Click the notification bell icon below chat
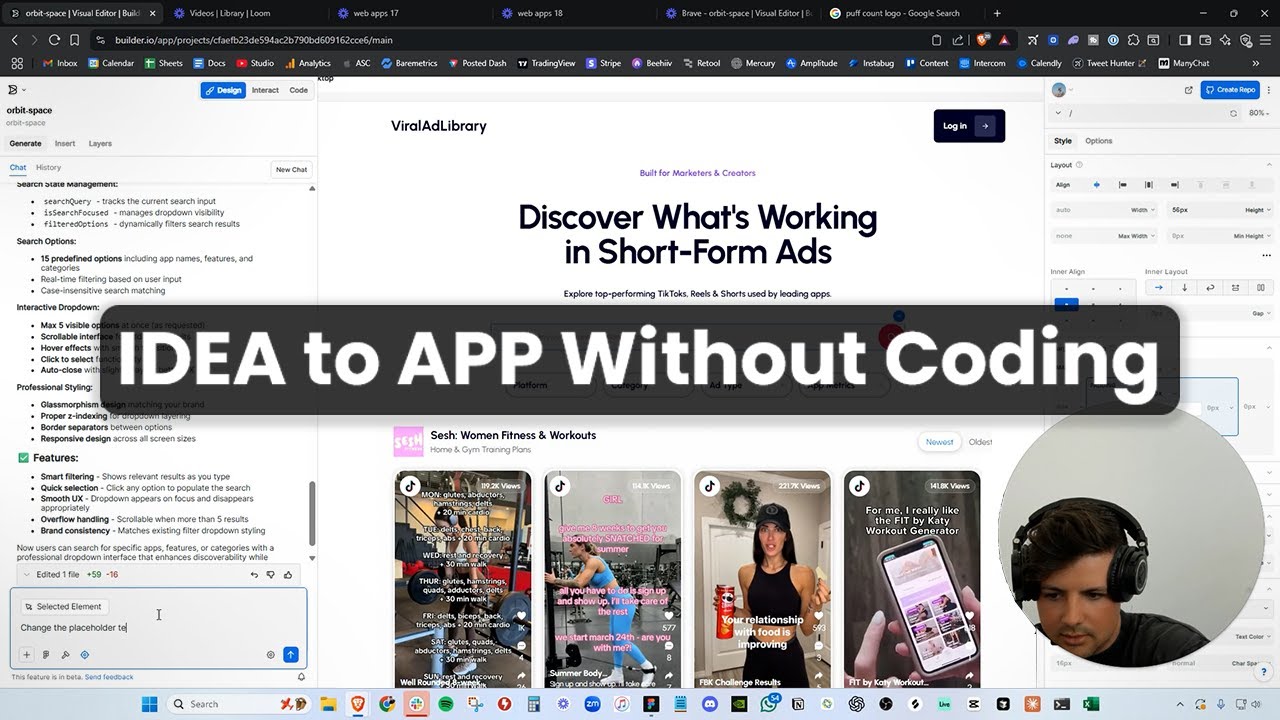The width and height of the screenshot is (1280, 720). click(301, 677)
